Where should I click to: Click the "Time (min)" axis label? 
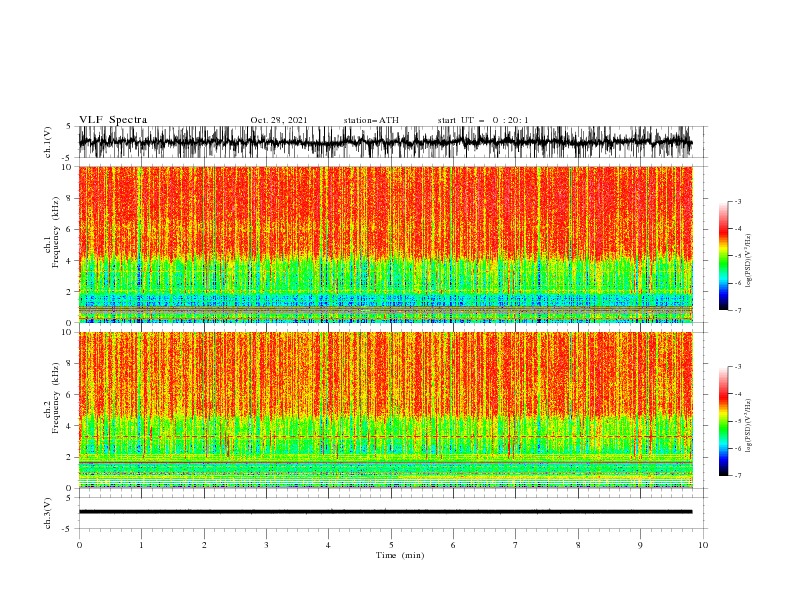click(400, 555)
